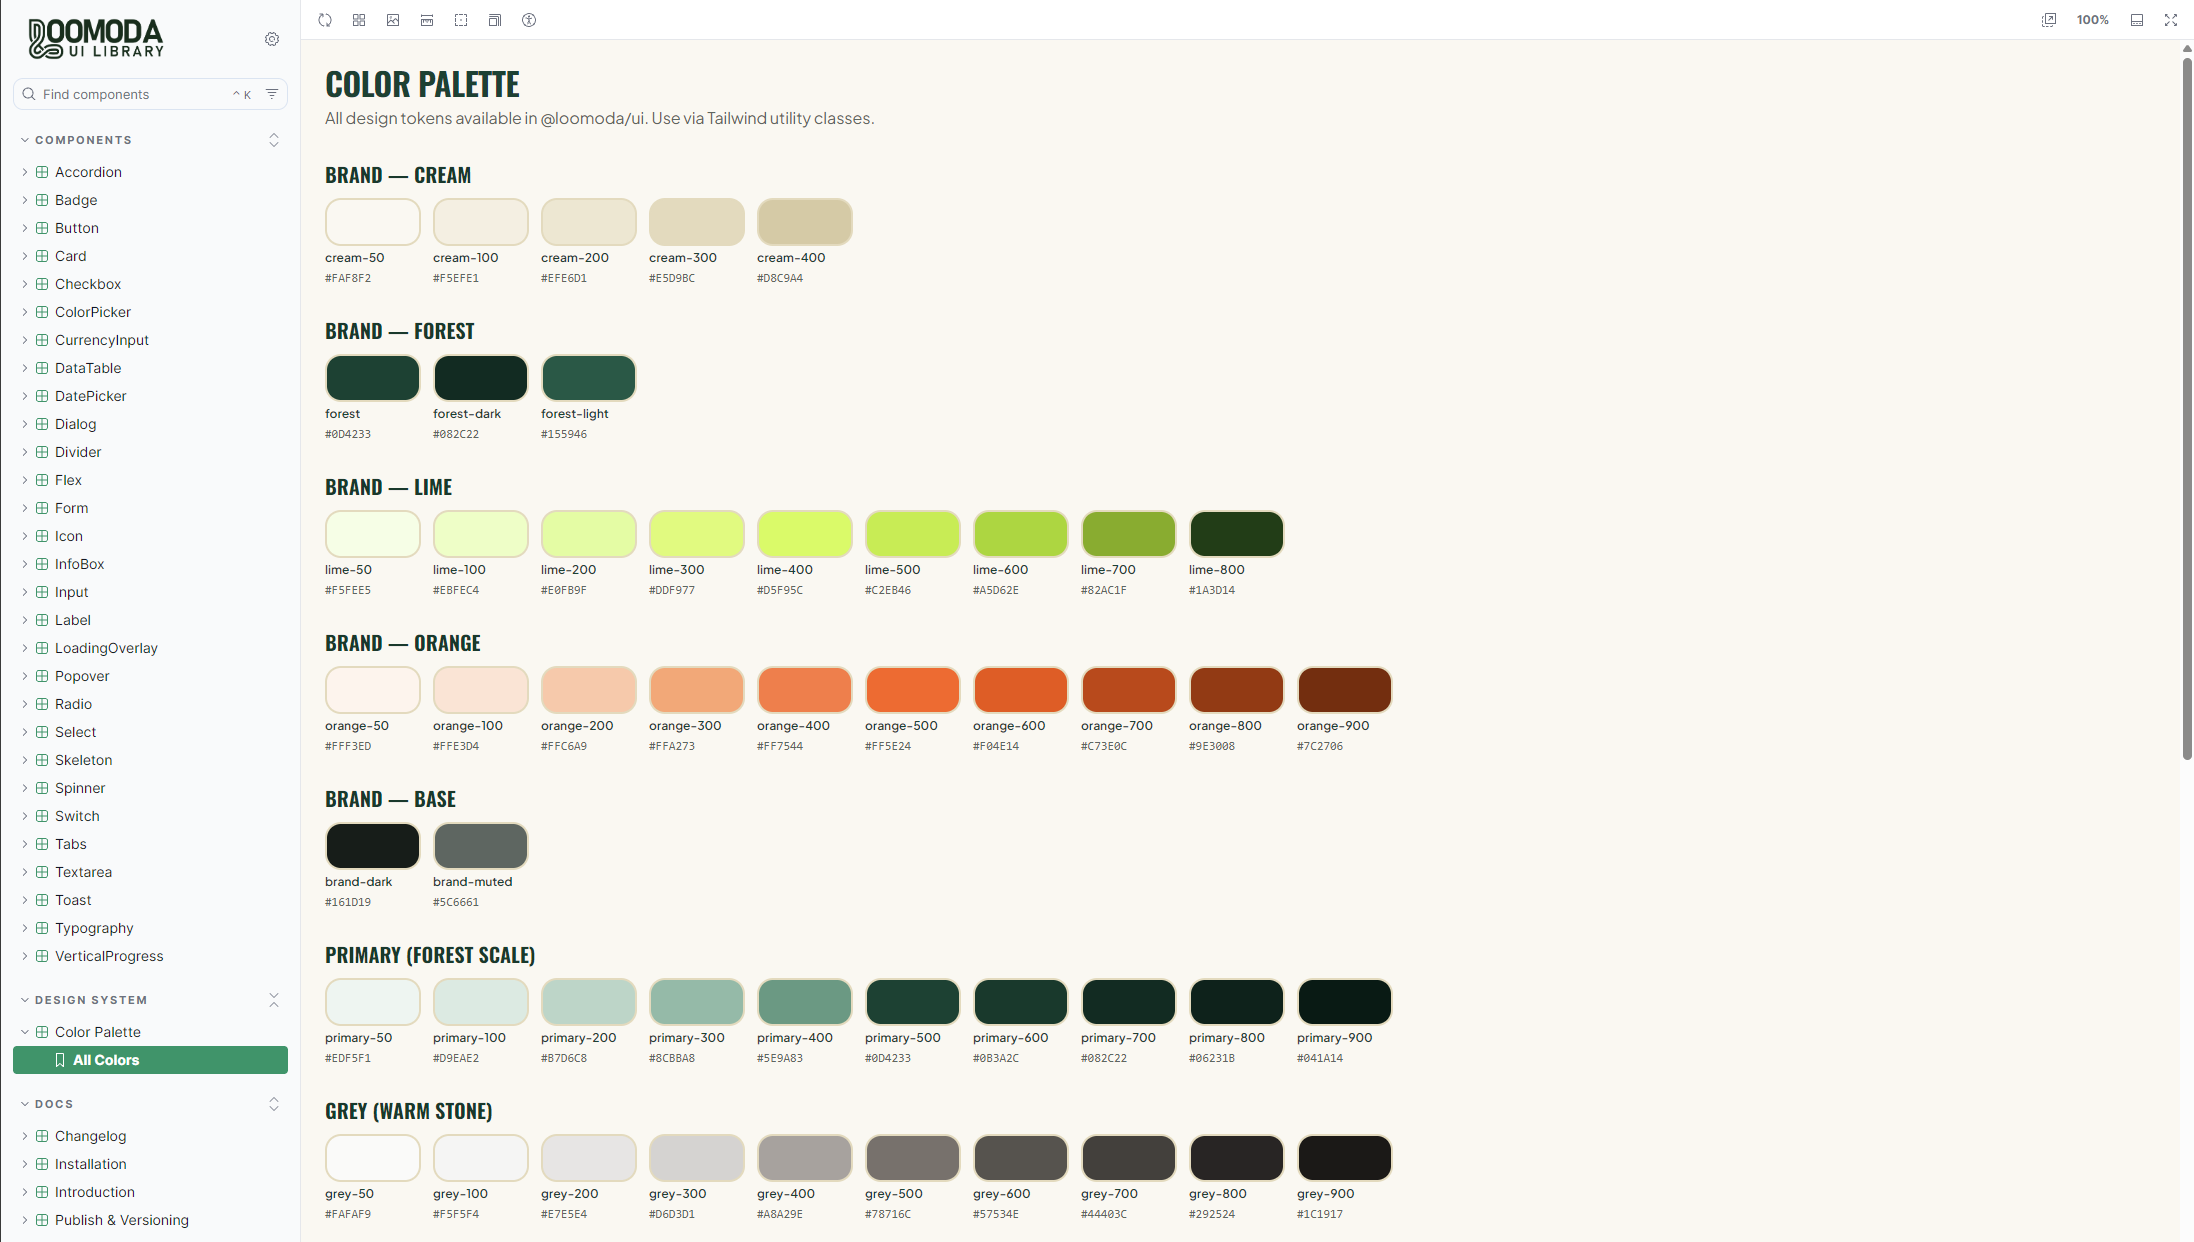Open story in new tab icon

pos(2049,20)
